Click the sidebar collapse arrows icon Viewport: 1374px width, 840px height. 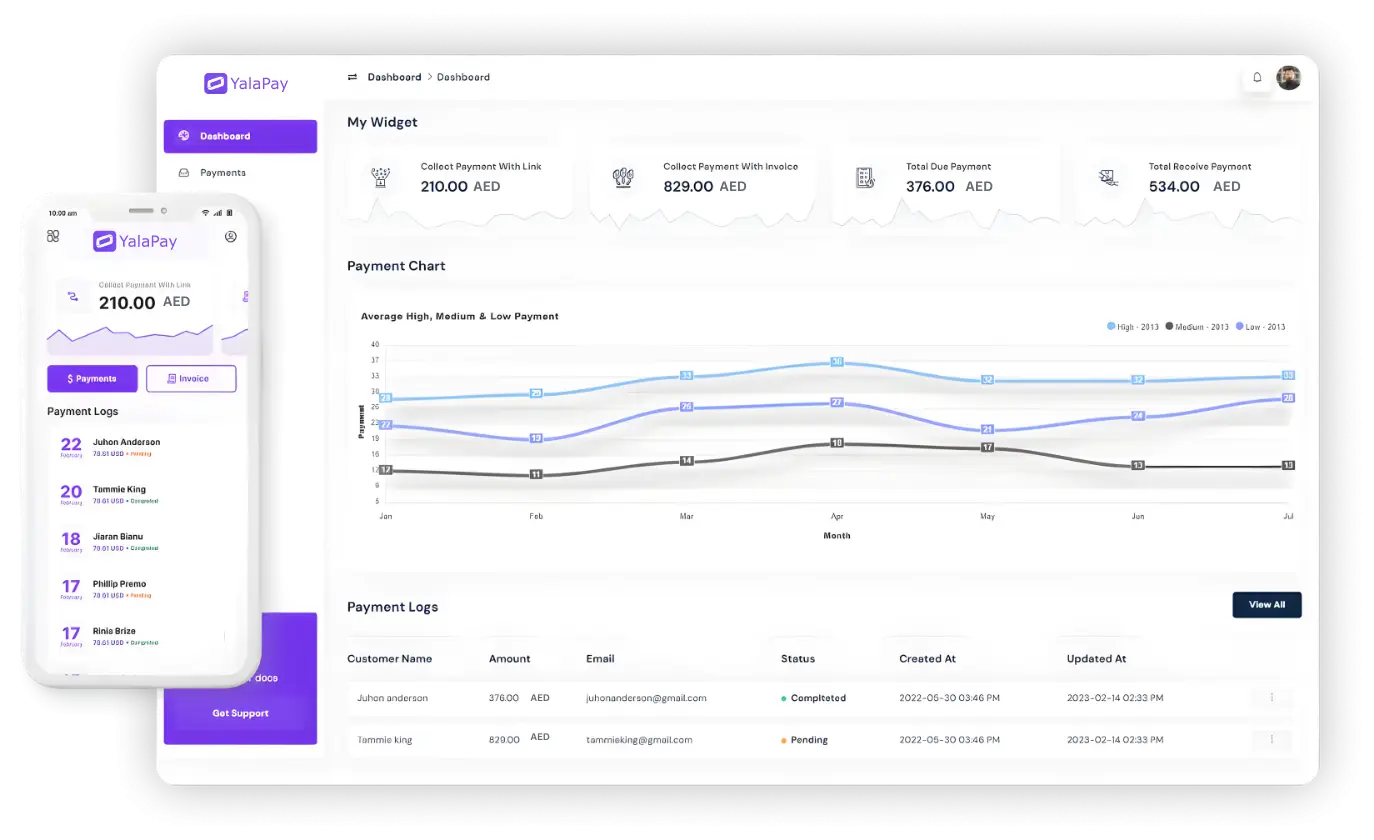coord(352,77)
